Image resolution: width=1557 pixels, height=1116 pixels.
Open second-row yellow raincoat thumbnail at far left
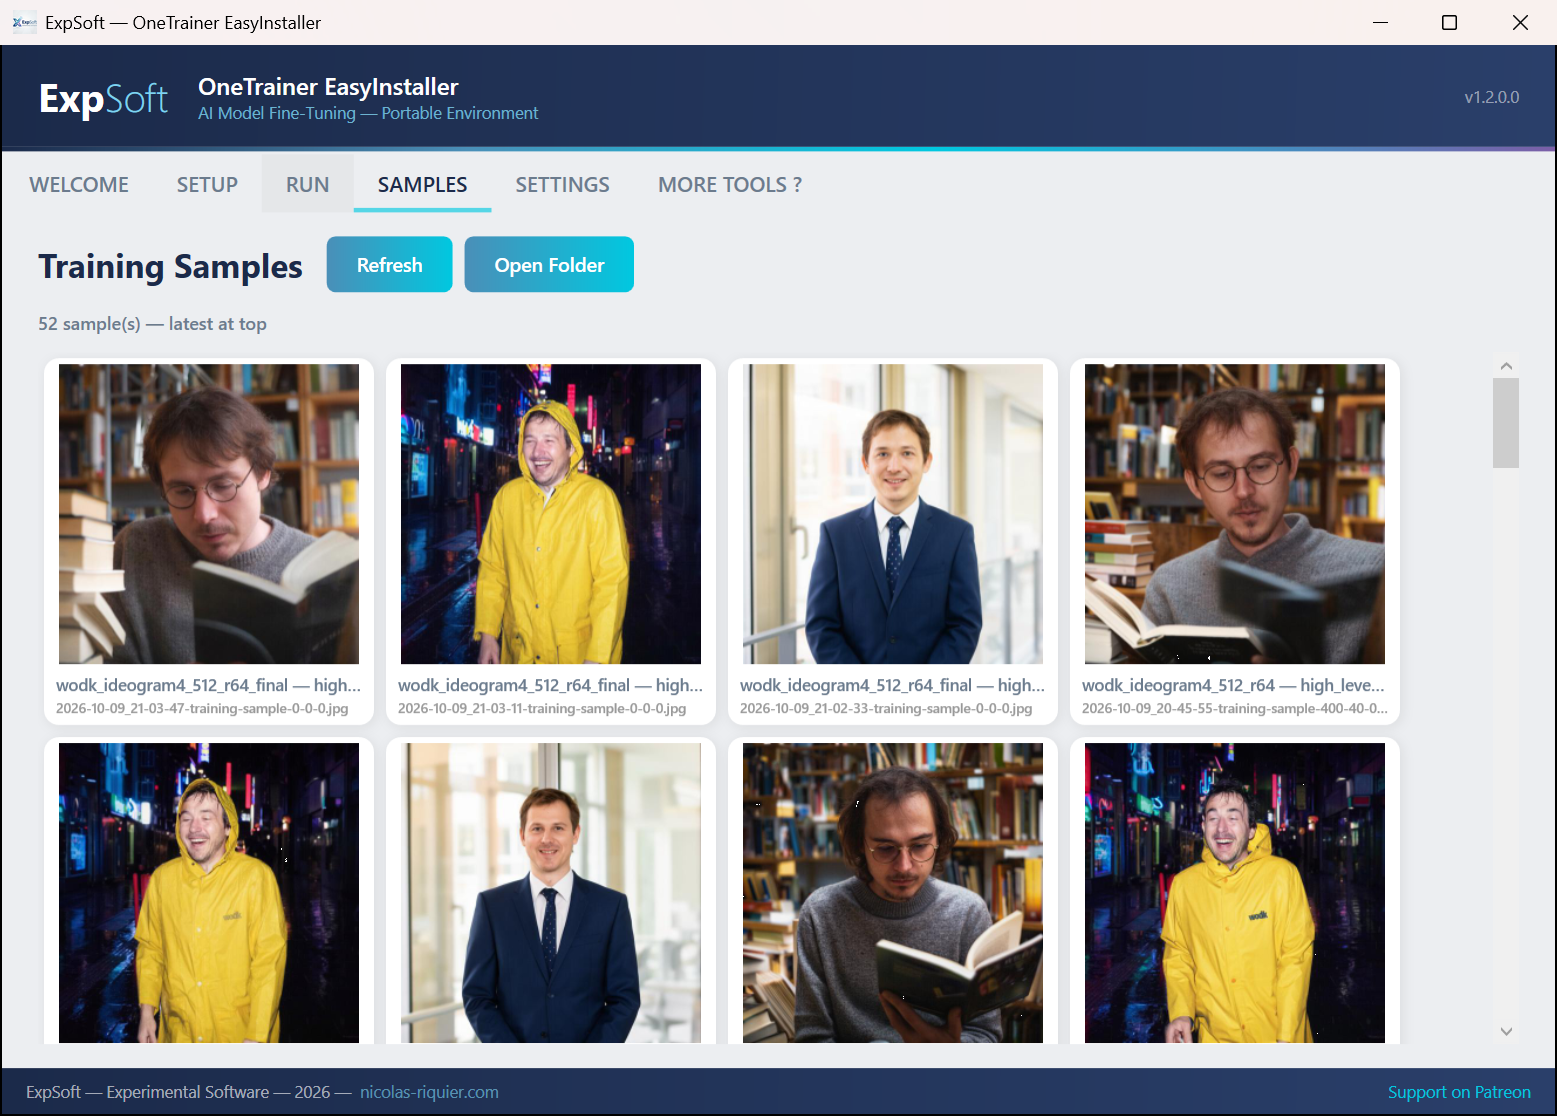click(x=209, y=893)
